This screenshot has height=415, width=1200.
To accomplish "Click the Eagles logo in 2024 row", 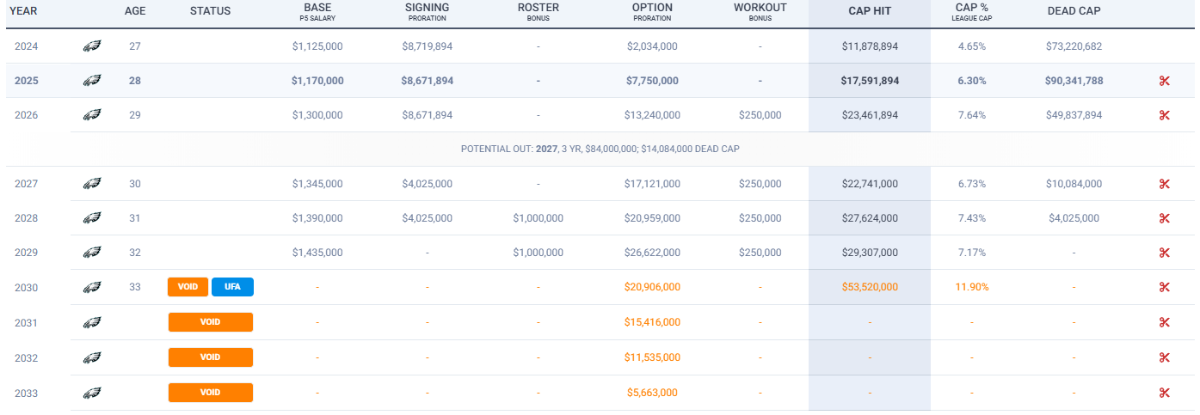I will (92, 46).
